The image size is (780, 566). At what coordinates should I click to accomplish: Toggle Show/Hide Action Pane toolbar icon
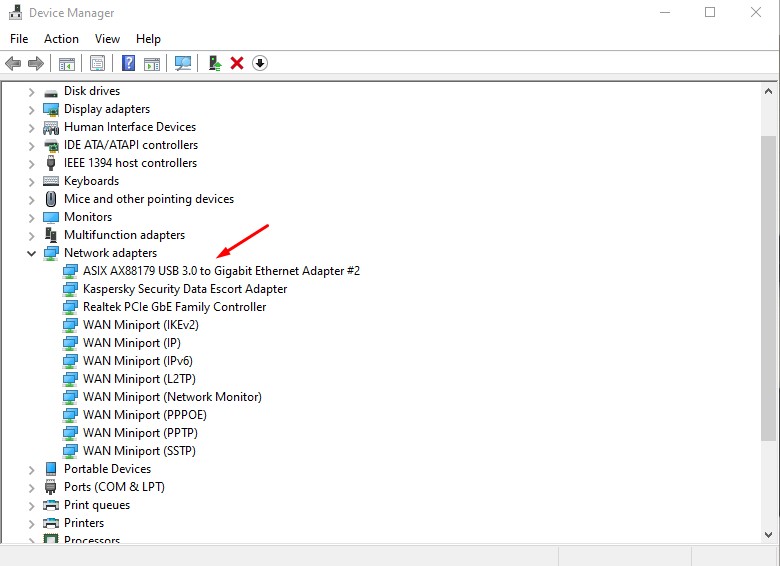tap(152, 63)
